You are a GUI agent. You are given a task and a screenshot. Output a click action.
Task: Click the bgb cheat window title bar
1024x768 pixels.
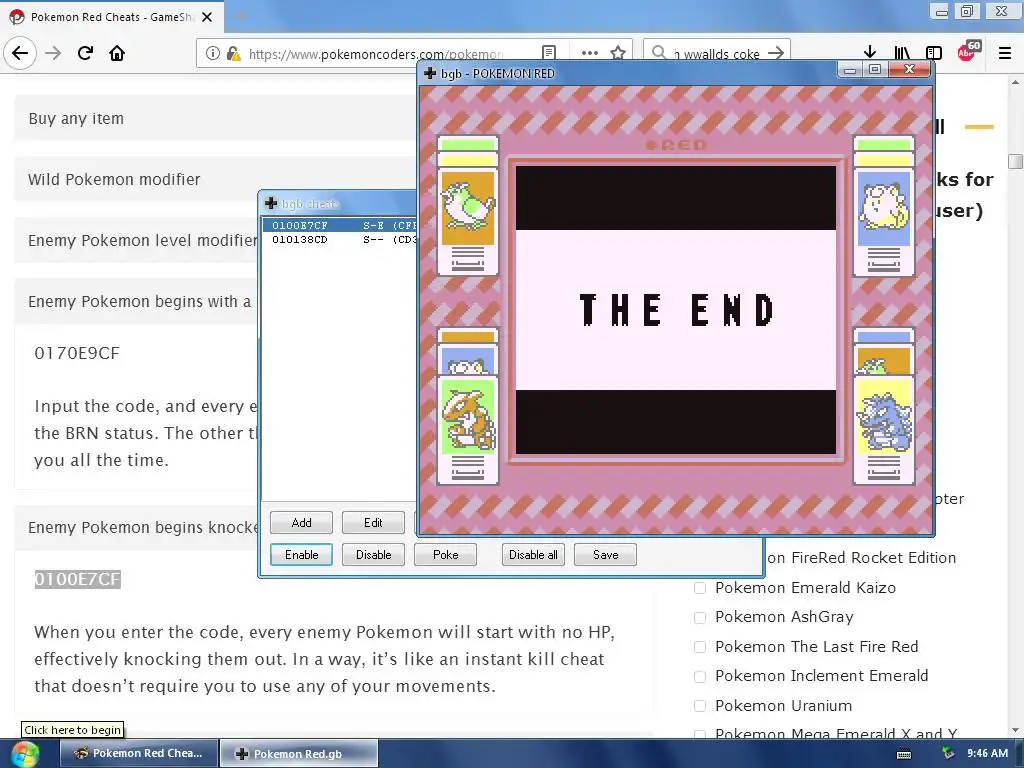(338, 204)
